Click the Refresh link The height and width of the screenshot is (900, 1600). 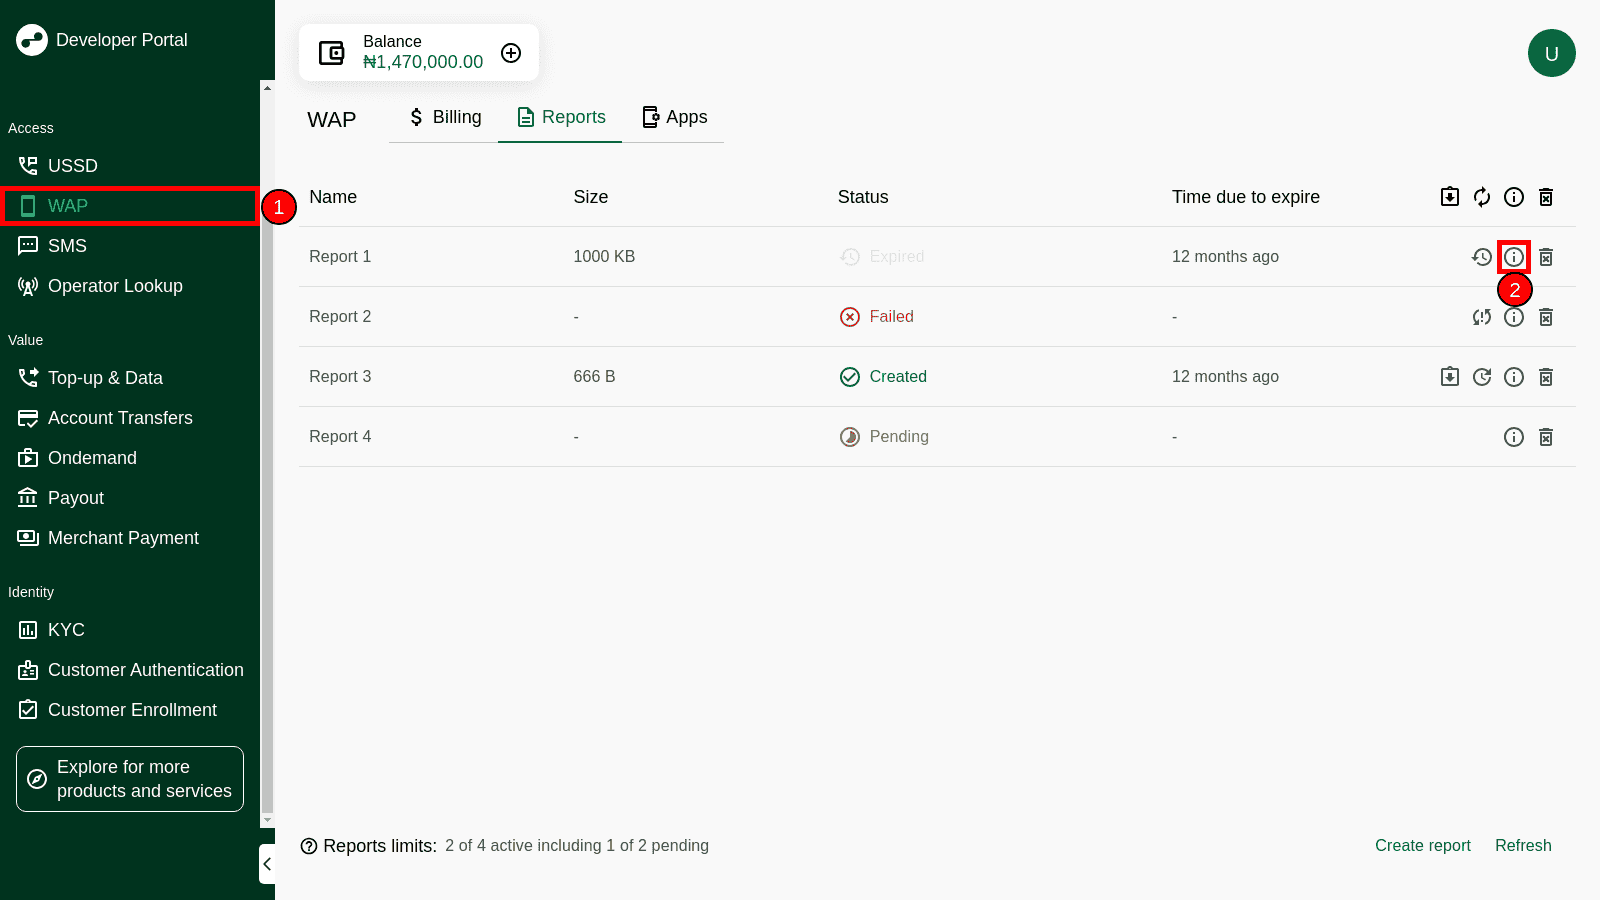1523,845
